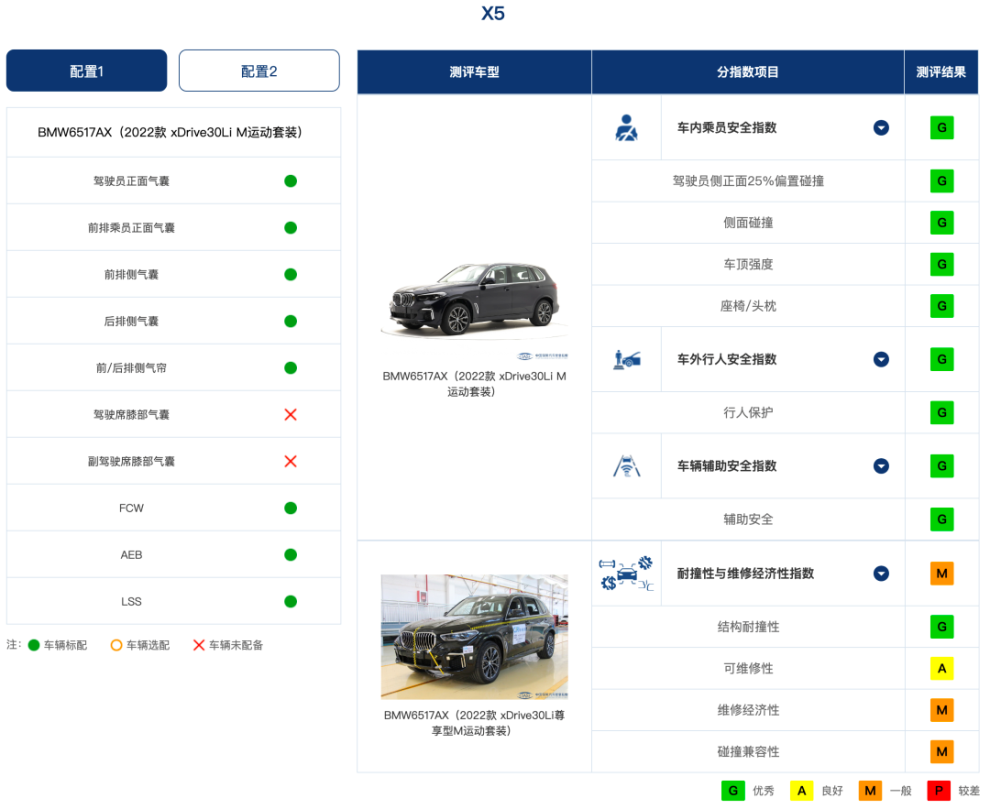Screen dimensions: 990x809
Task: Click the X5 model title
Action: tap(492, 13)
